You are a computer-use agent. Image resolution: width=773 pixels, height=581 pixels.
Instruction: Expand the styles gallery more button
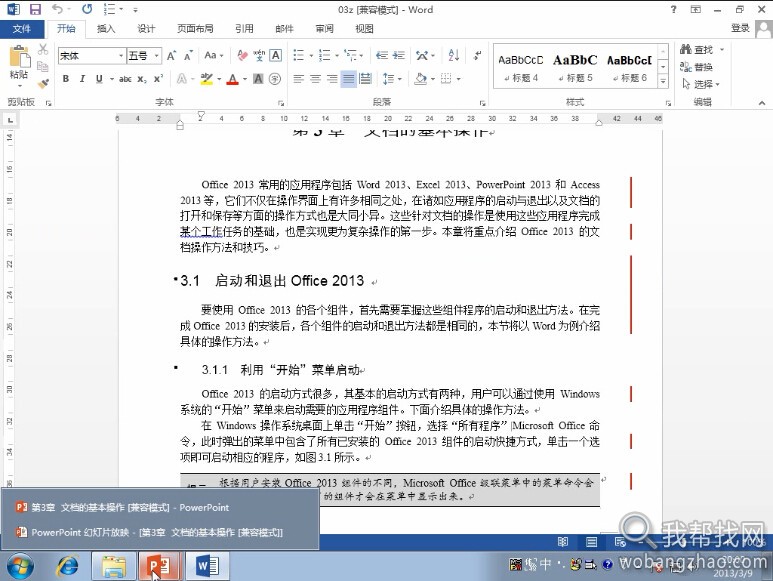[x=664, y=81]
